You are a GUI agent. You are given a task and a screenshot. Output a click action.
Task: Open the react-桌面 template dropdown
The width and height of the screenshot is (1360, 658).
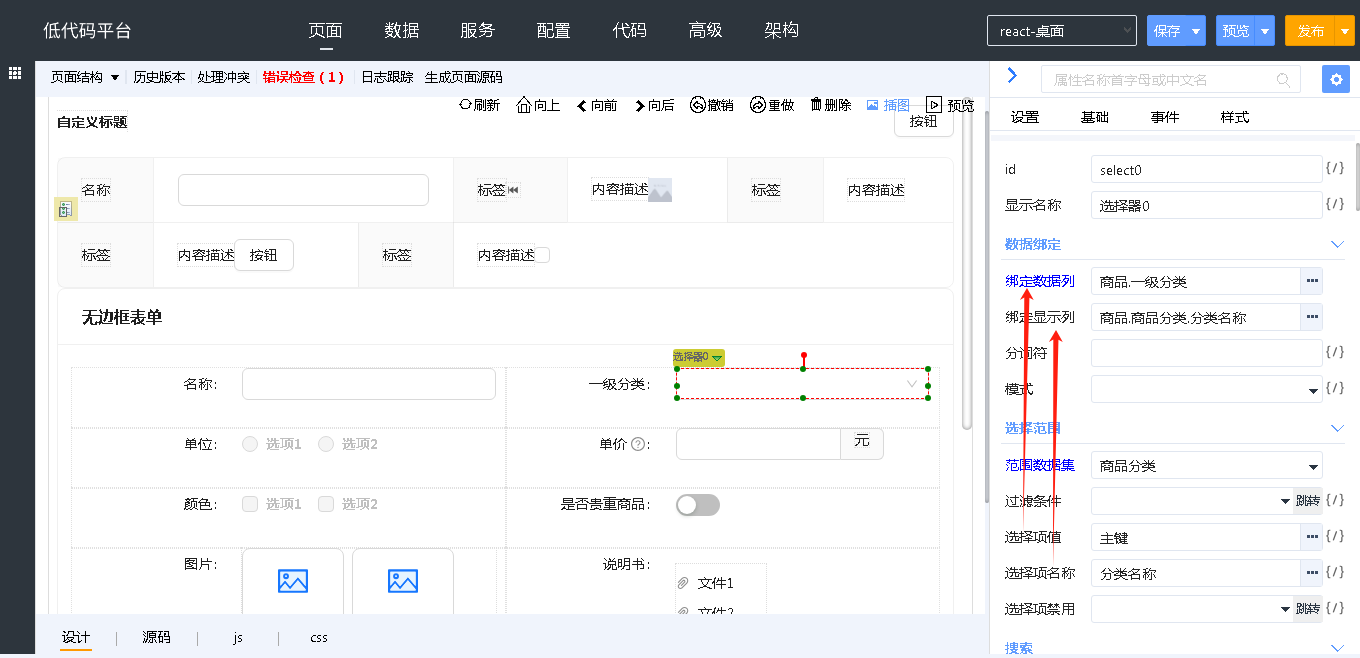1062,31
